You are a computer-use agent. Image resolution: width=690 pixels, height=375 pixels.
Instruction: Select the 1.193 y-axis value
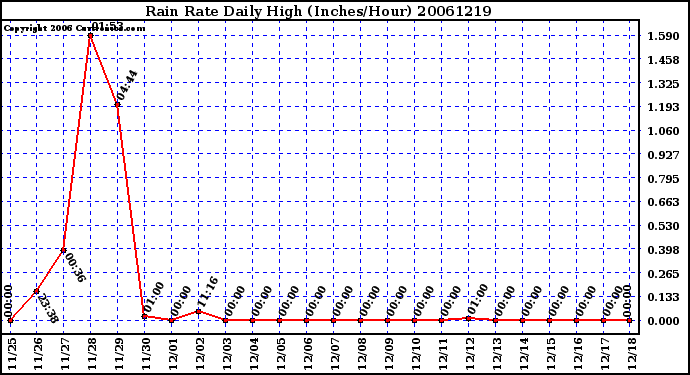(x=663, y=107)
